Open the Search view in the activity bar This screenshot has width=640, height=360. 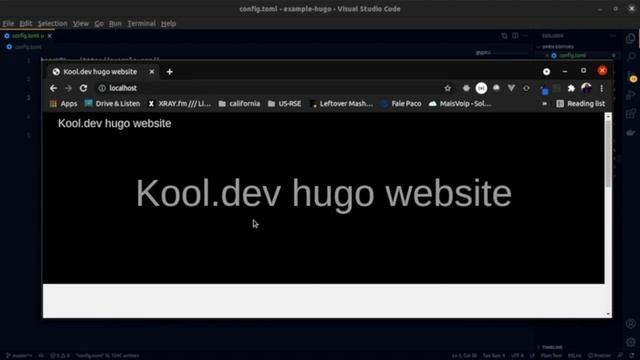pos(631,57)
